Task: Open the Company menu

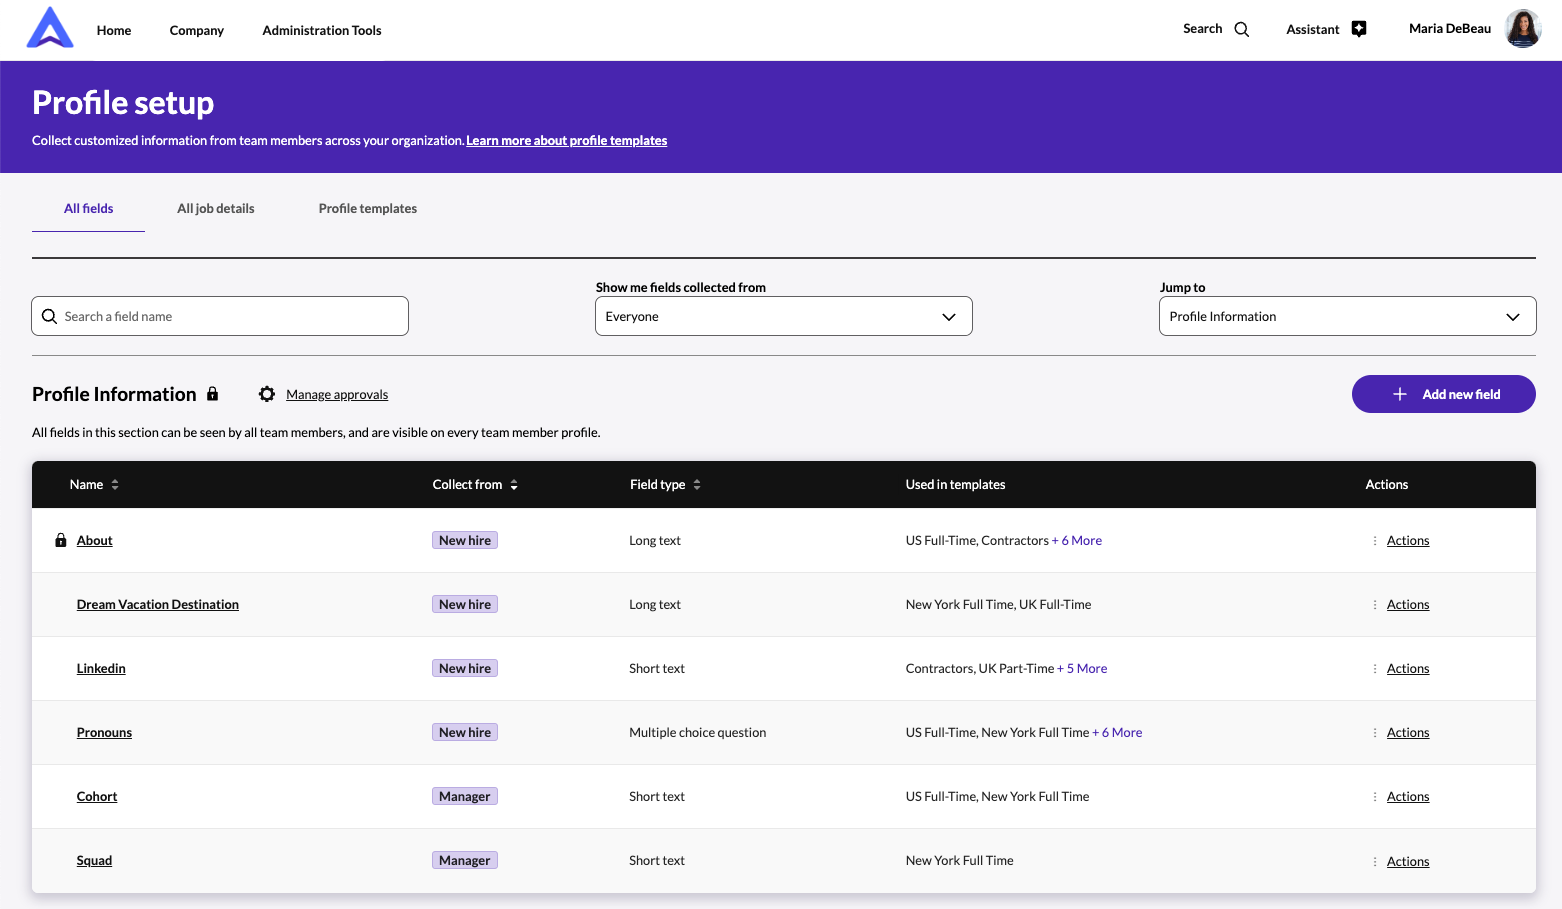Action: (x=197, y=30)
